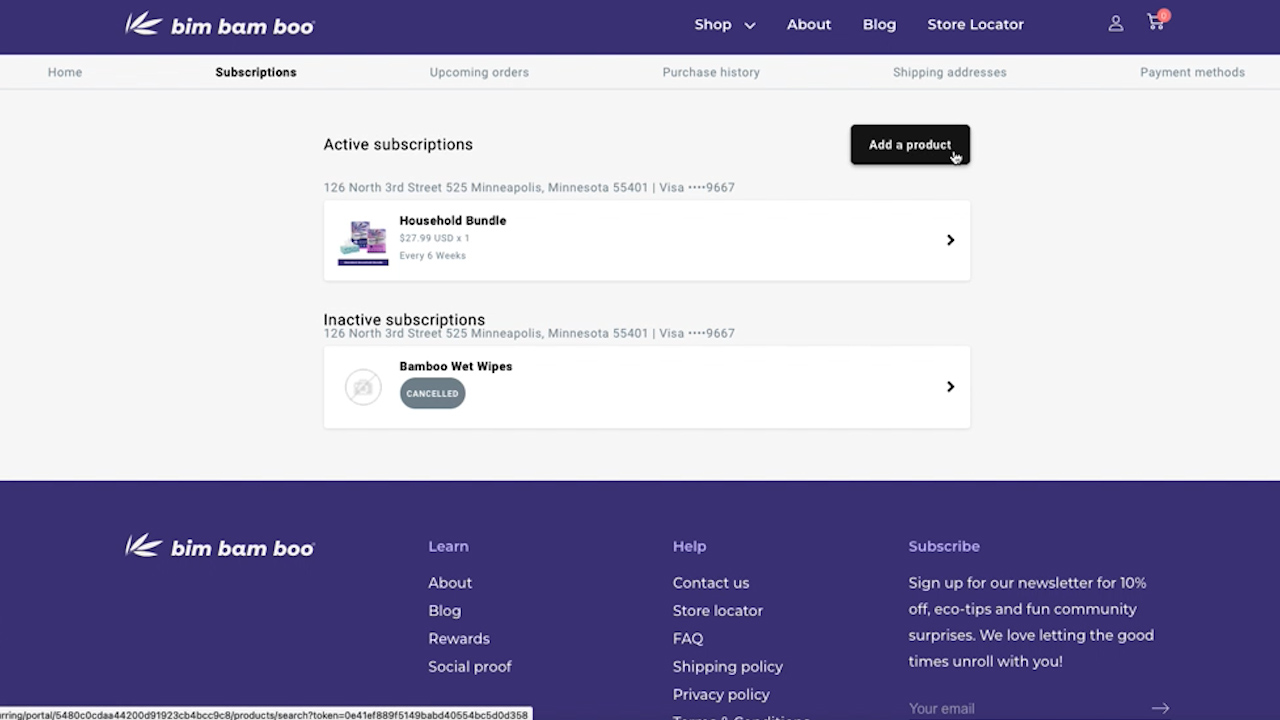Click the Add a product button

tap(910, 145)
